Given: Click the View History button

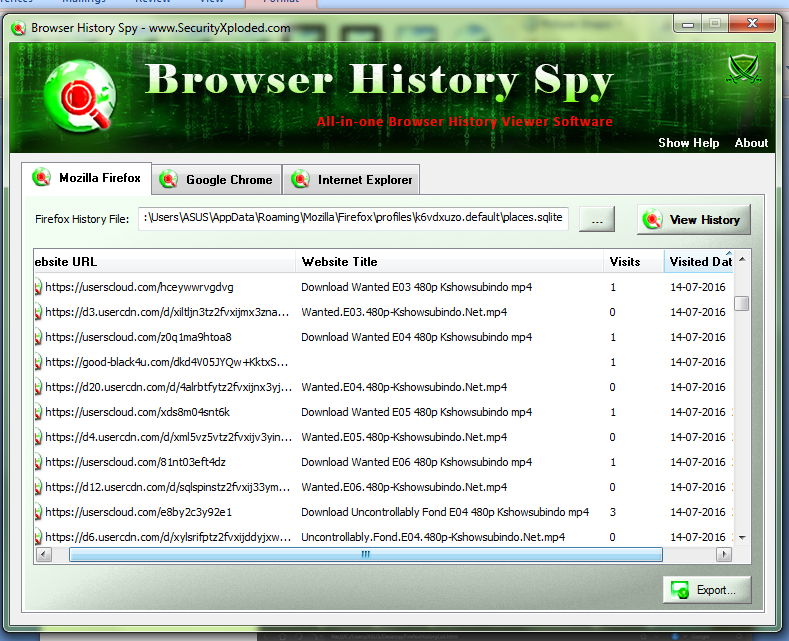Looking at the screenshot, I should [693, 219].
